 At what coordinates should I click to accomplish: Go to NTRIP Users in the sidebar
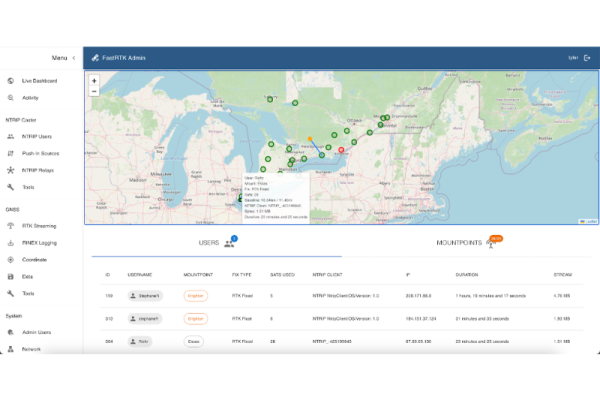click(37, 136)
